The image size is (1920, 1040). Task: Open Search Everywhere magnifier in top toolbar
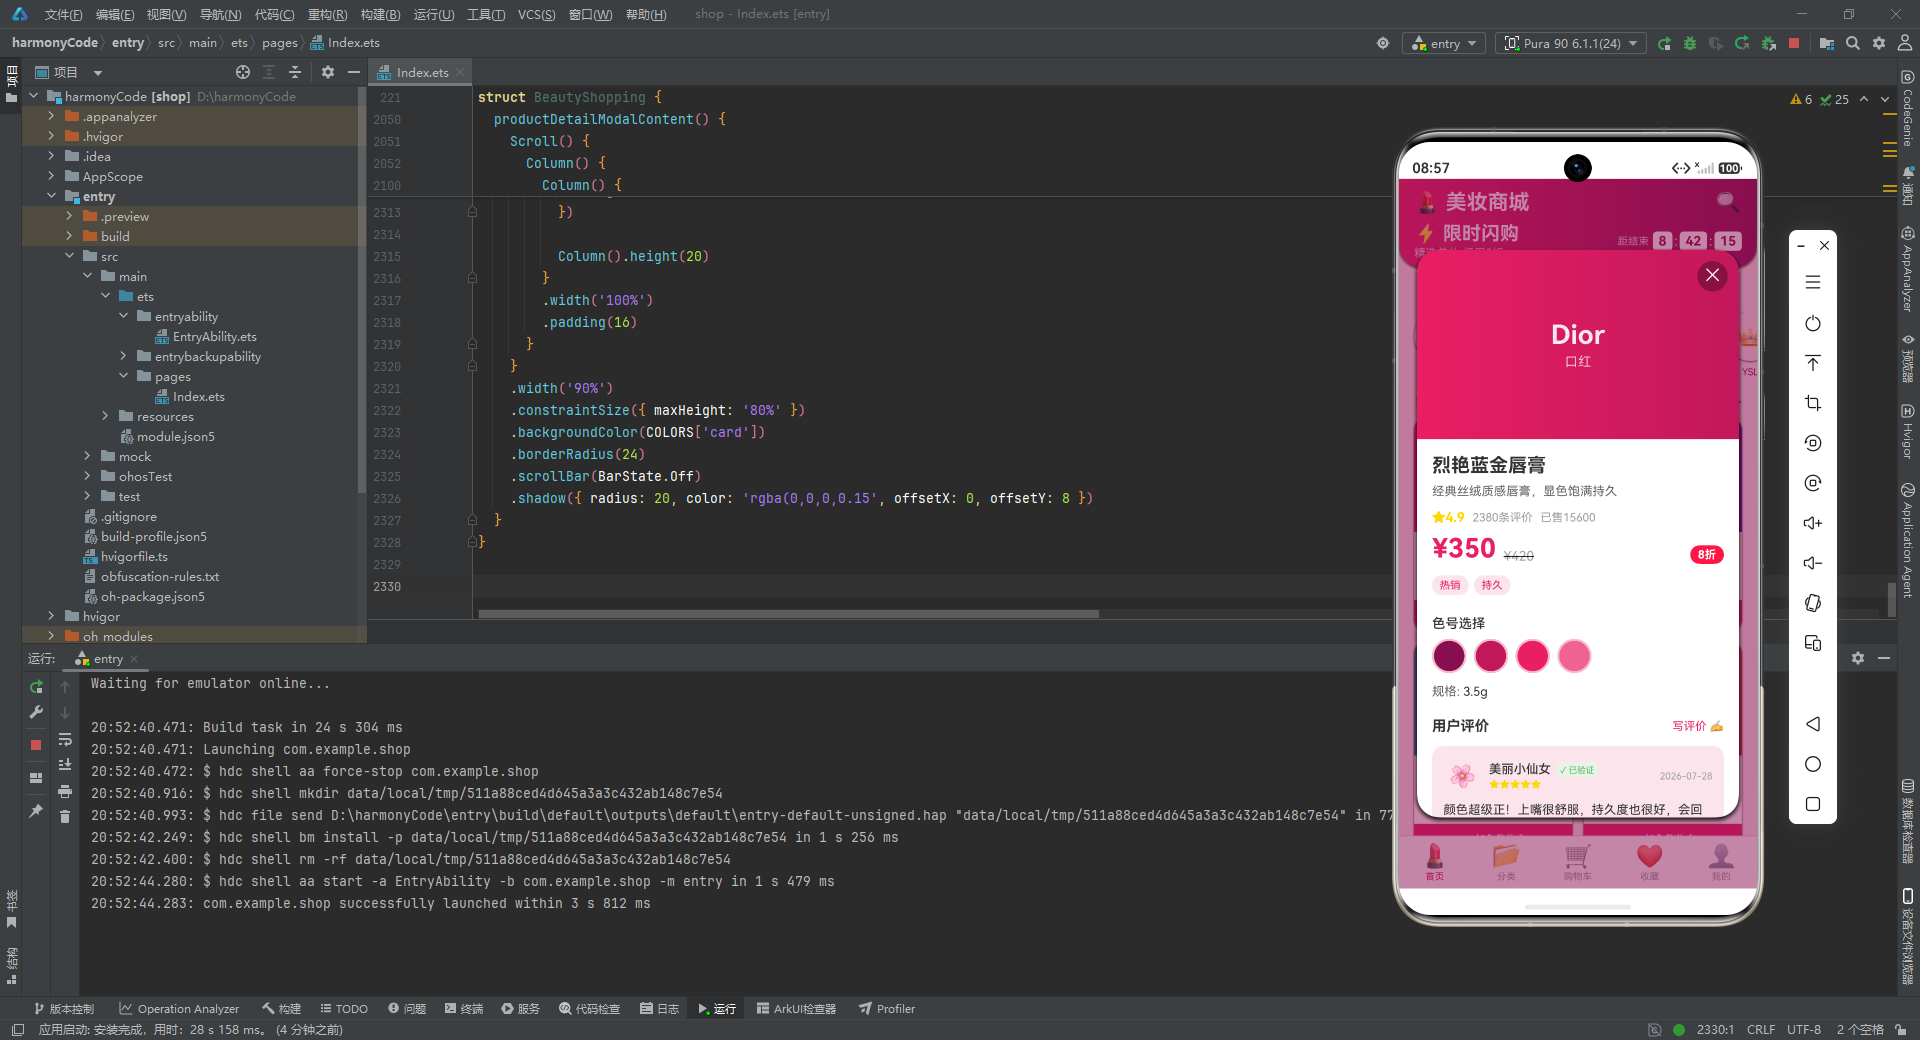1853,43
